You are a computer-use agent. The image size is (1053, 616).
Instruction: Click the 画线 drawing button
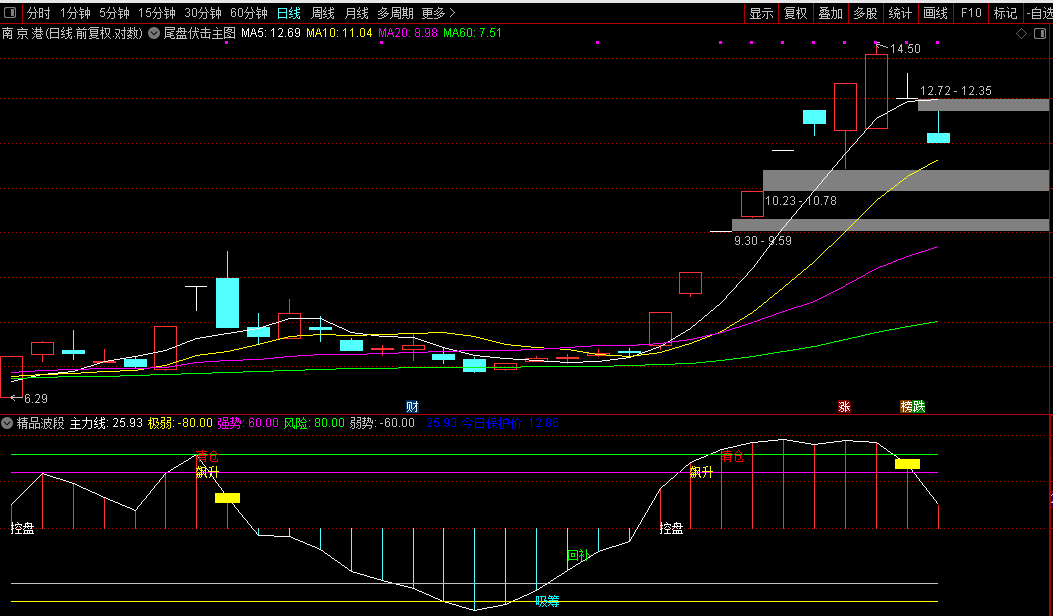[x=935, y=13]
